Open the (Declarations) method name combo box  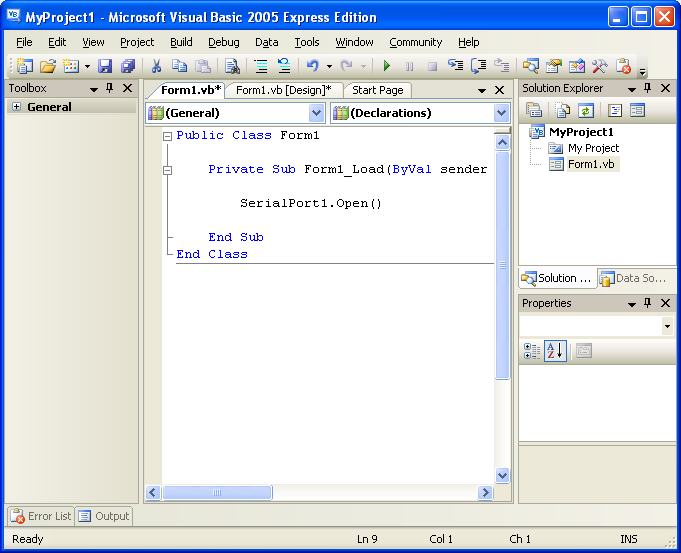pyautogui.click(x=420, y=113)
